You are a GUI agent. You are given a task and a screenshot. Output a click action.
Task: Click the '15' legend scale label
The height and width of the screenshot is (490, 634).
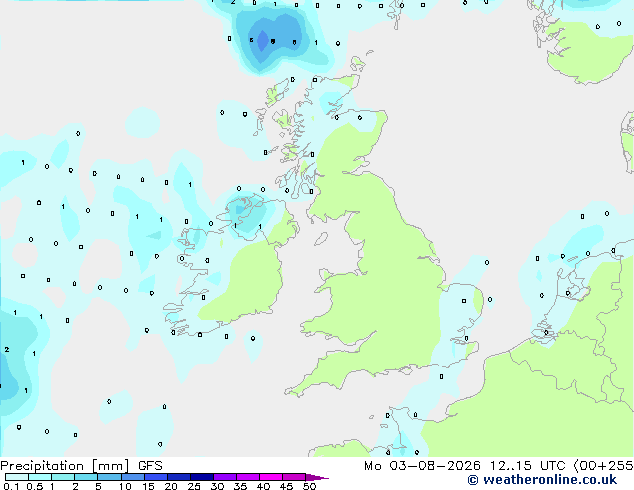(148, 486)
